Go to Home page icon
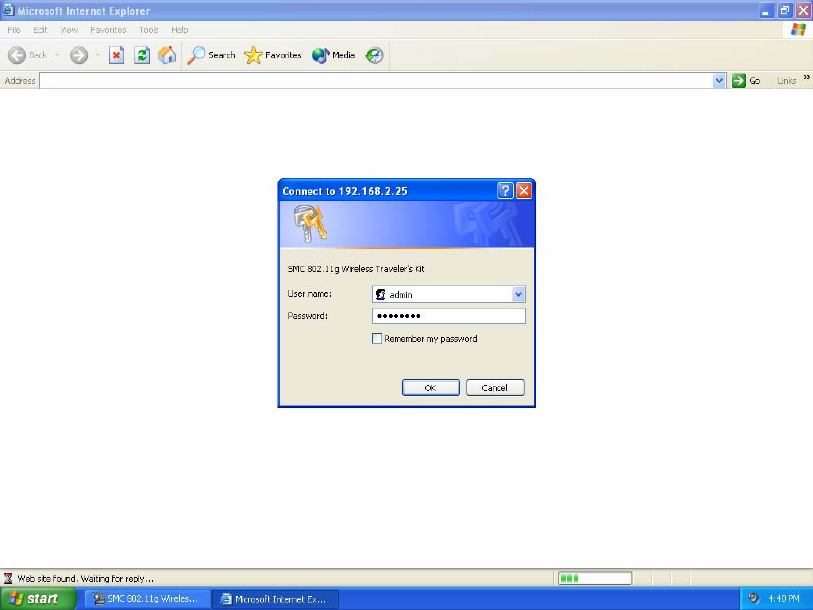The image size is (813, 610). 167,55
